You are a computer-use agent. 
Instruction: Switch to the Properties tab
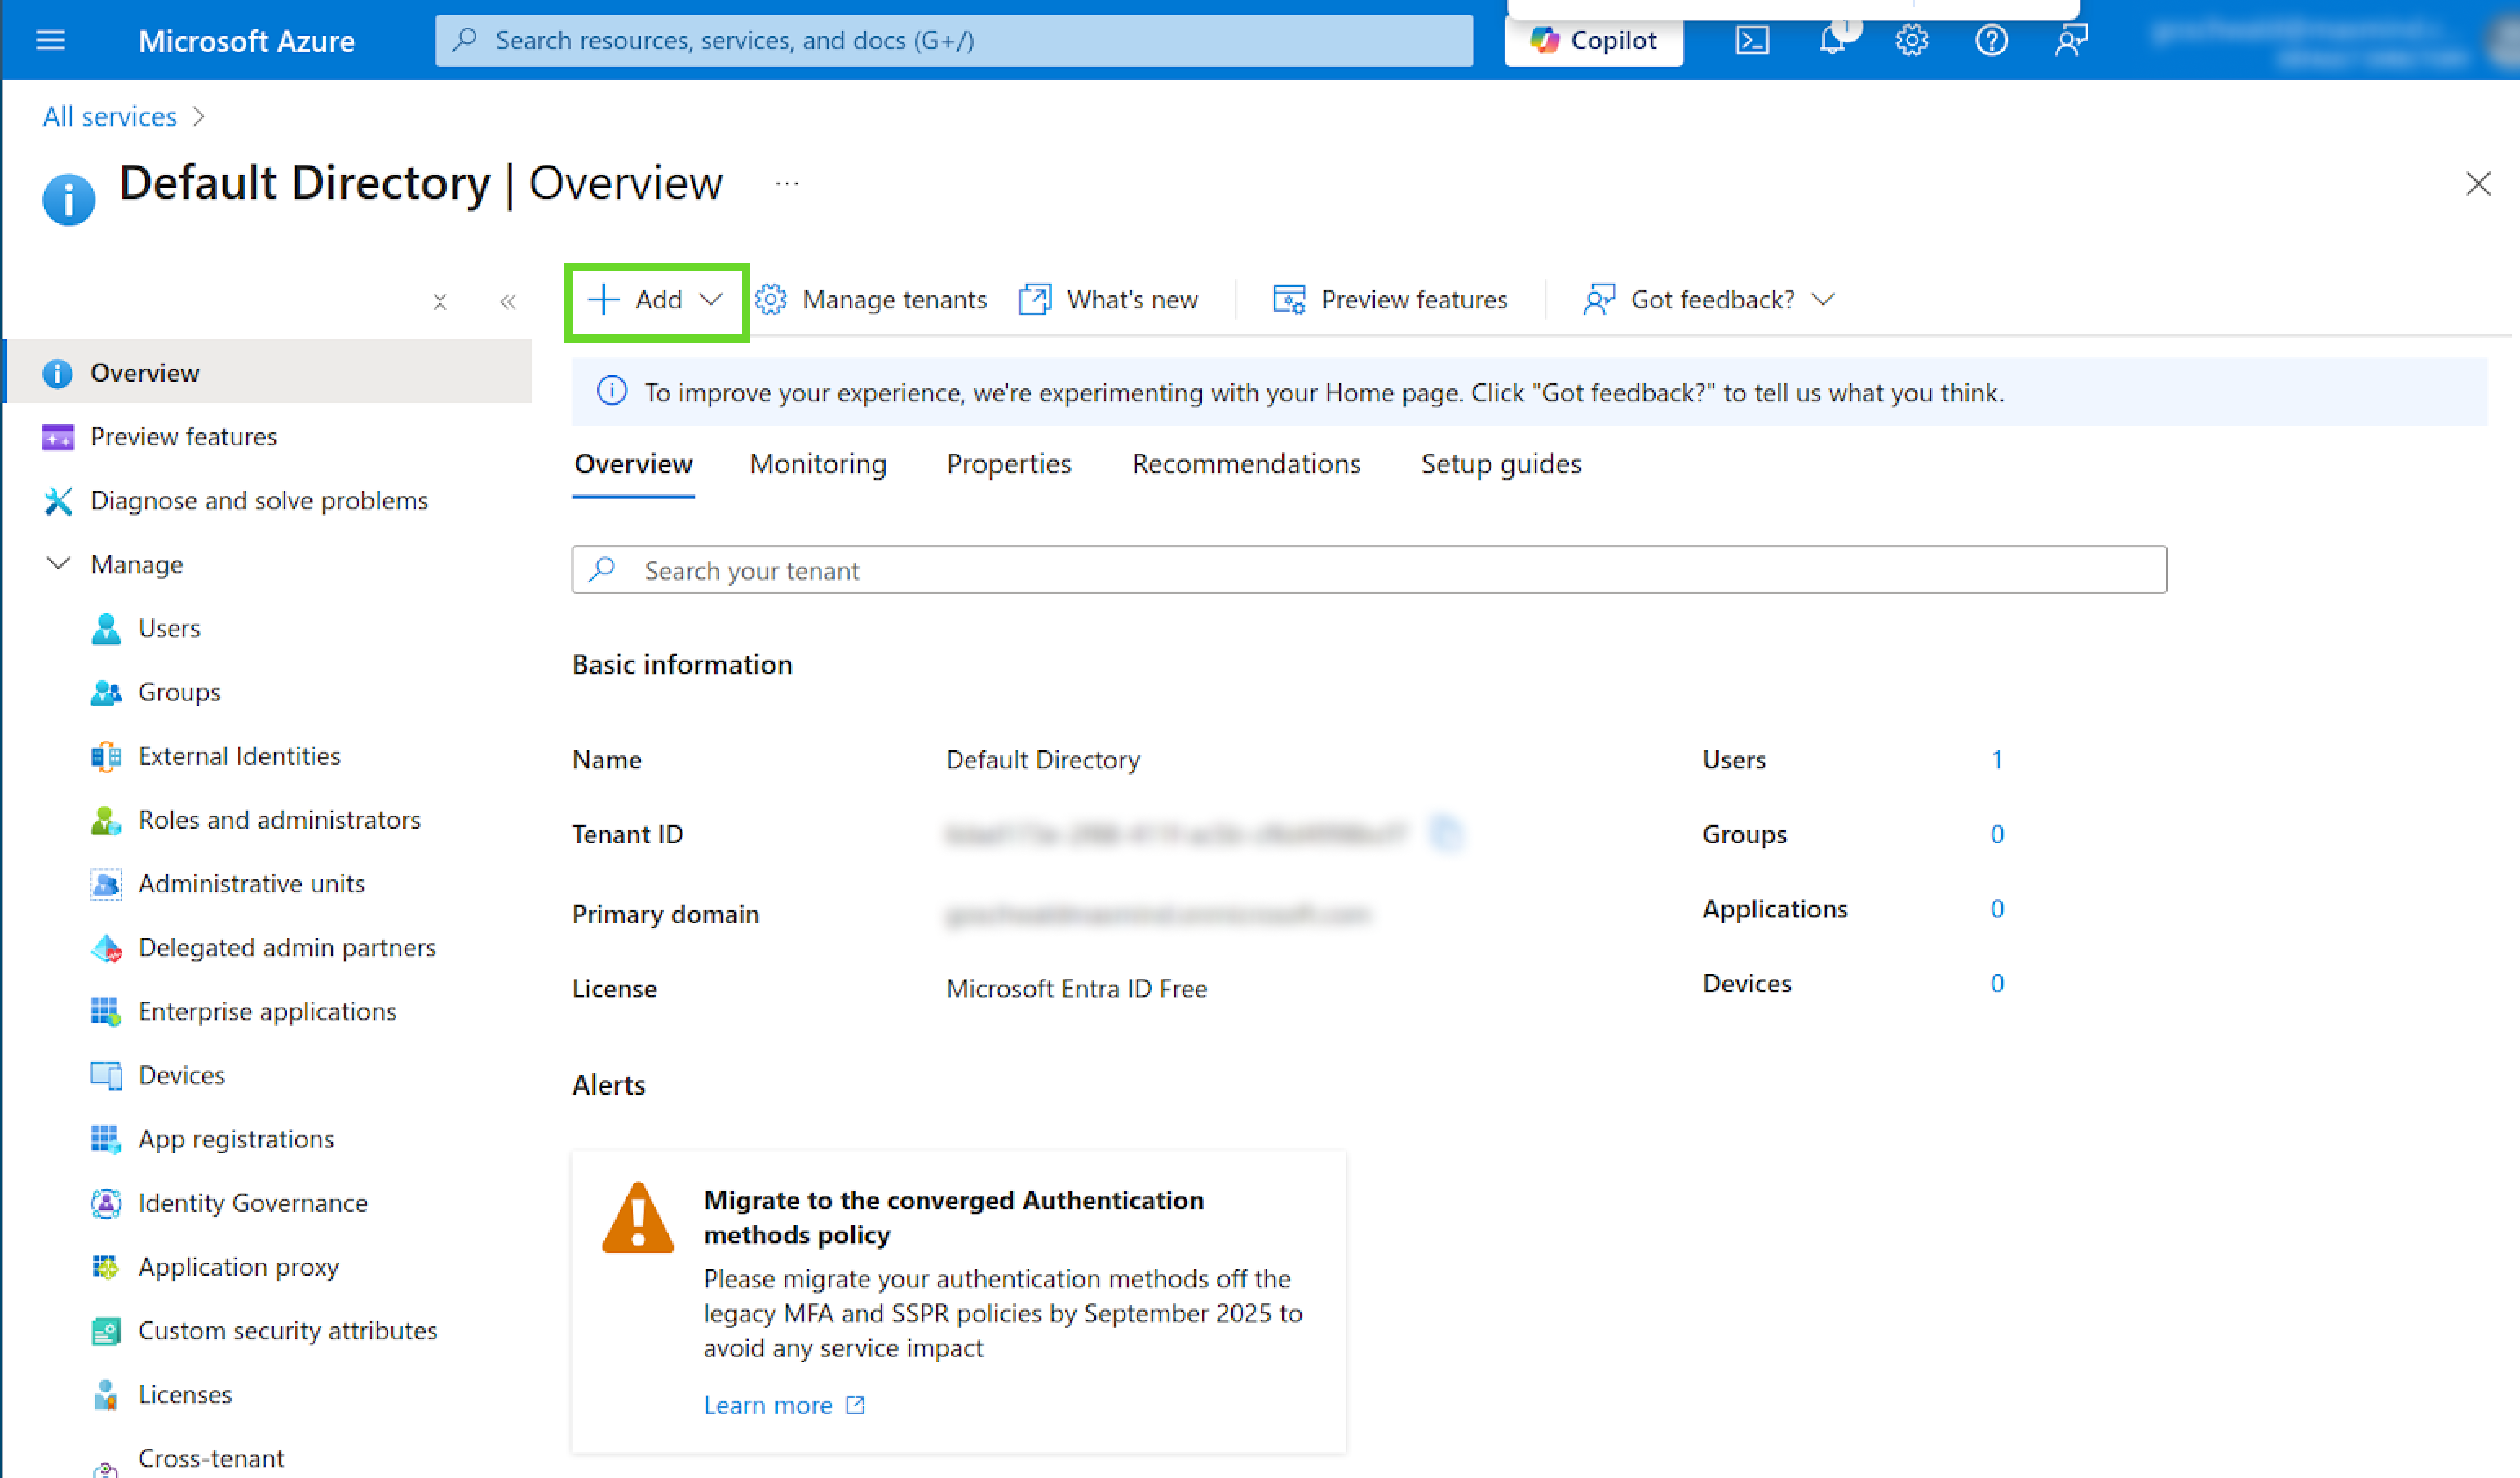[x=1008, y=464]
